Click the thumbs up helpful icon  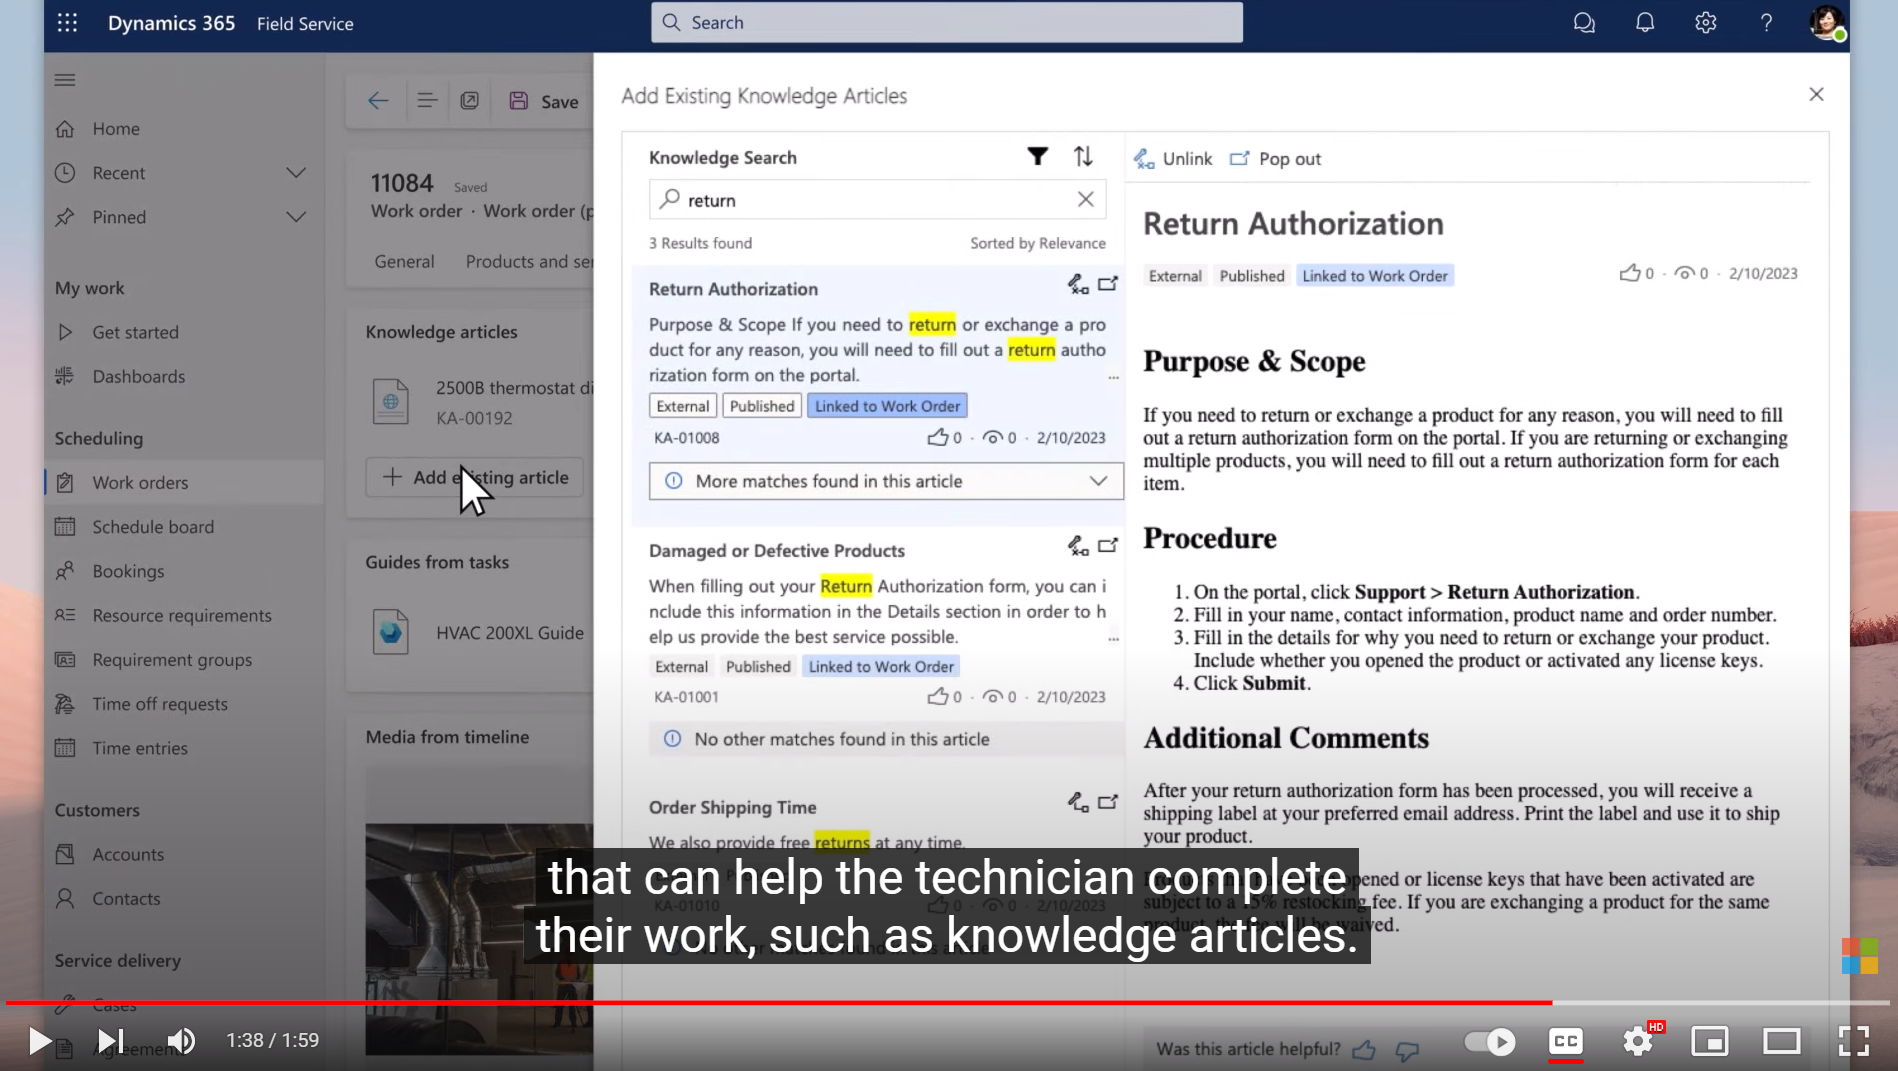pos(1363,1049)
